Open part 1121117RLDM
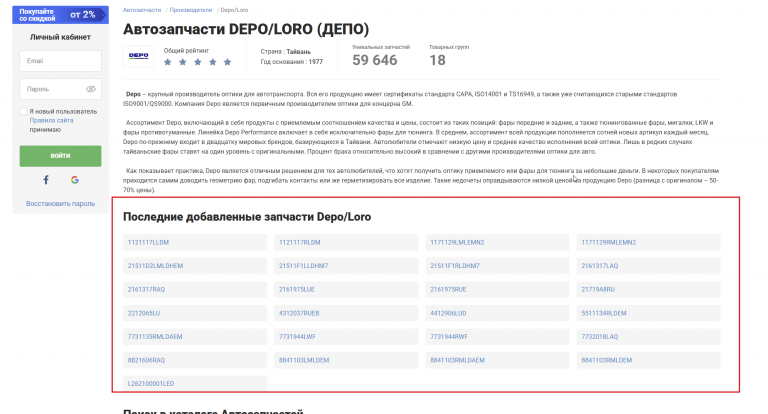The height and width of the screenshot is (414, 768). point(346,243)
